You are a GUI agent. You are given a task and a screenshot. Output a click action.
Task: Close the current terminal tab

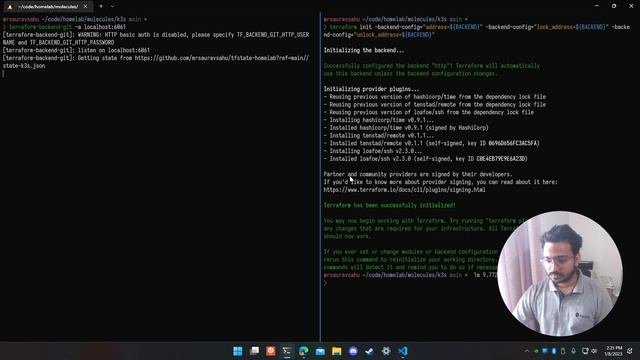click(85, 7)
